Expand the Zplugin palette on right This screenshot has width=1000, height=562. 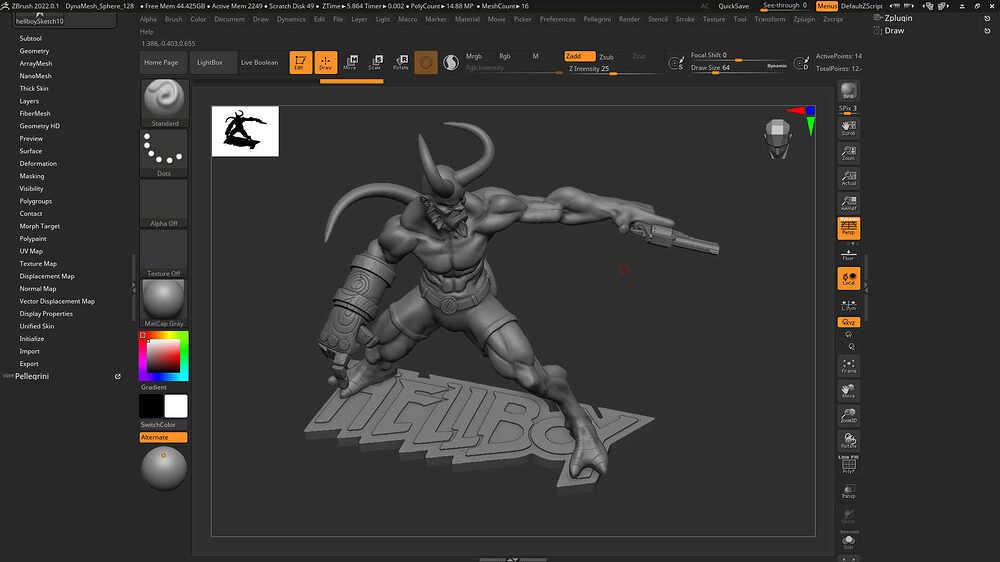tap(898, 18)
